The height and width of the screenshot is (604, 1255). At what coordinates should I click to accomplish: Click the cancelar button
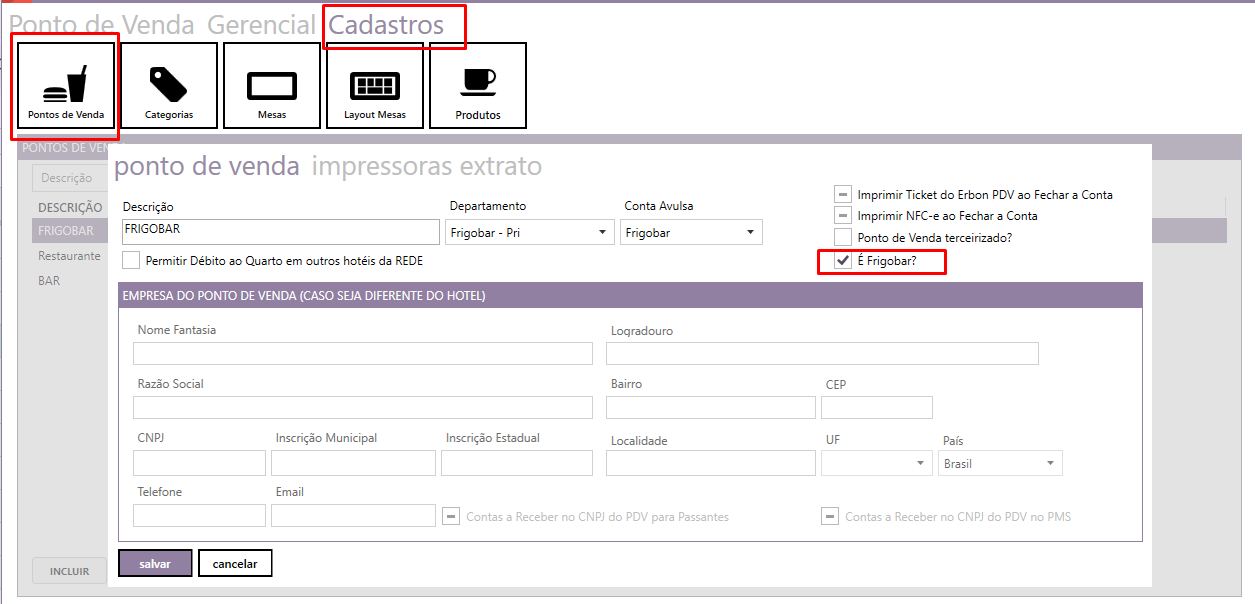click(235, 564)
